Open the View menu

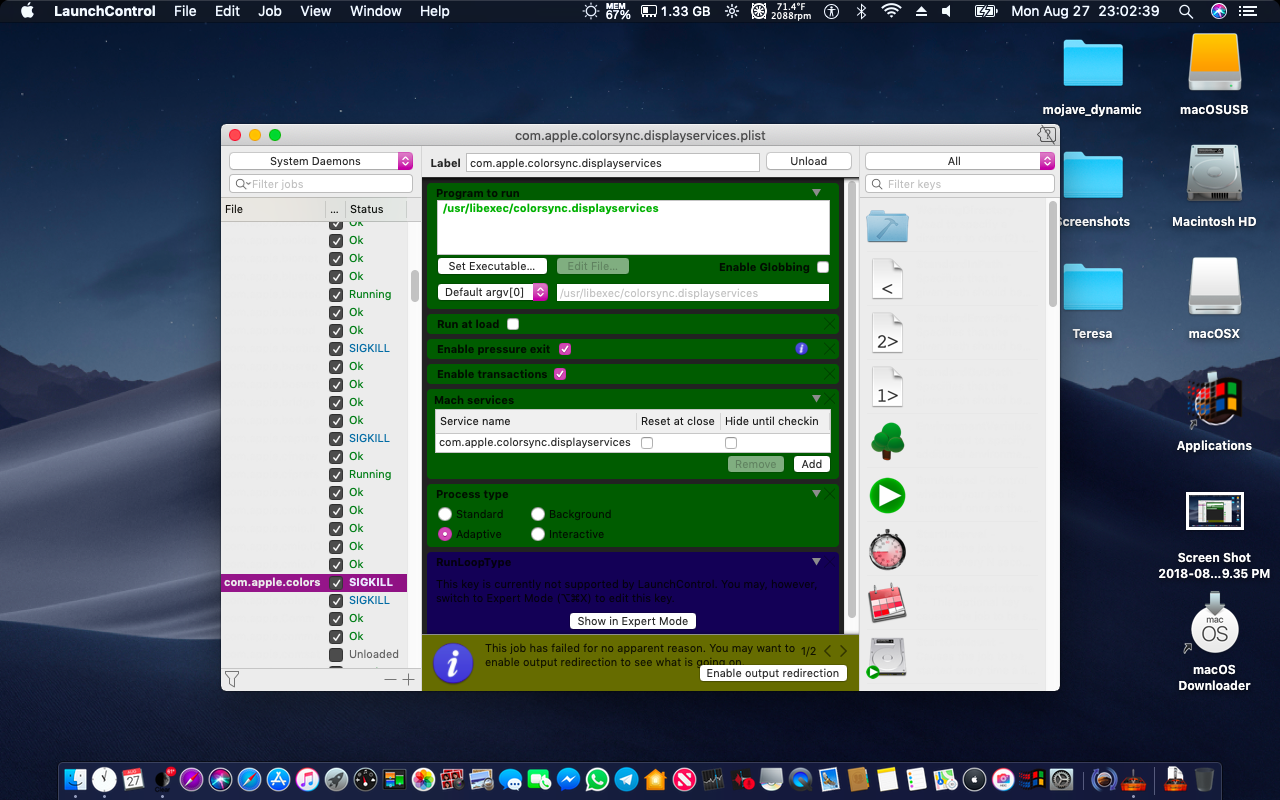pos(316,11)
